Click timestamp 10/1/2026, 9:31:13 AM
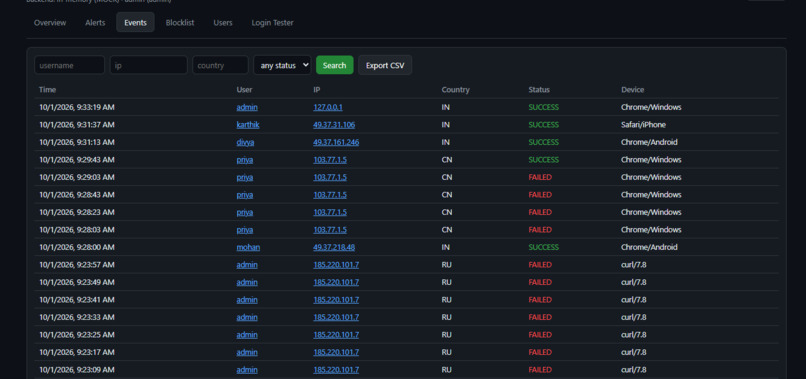The height and width of the screenshot is (379, 806). click(x=77, y=142)
